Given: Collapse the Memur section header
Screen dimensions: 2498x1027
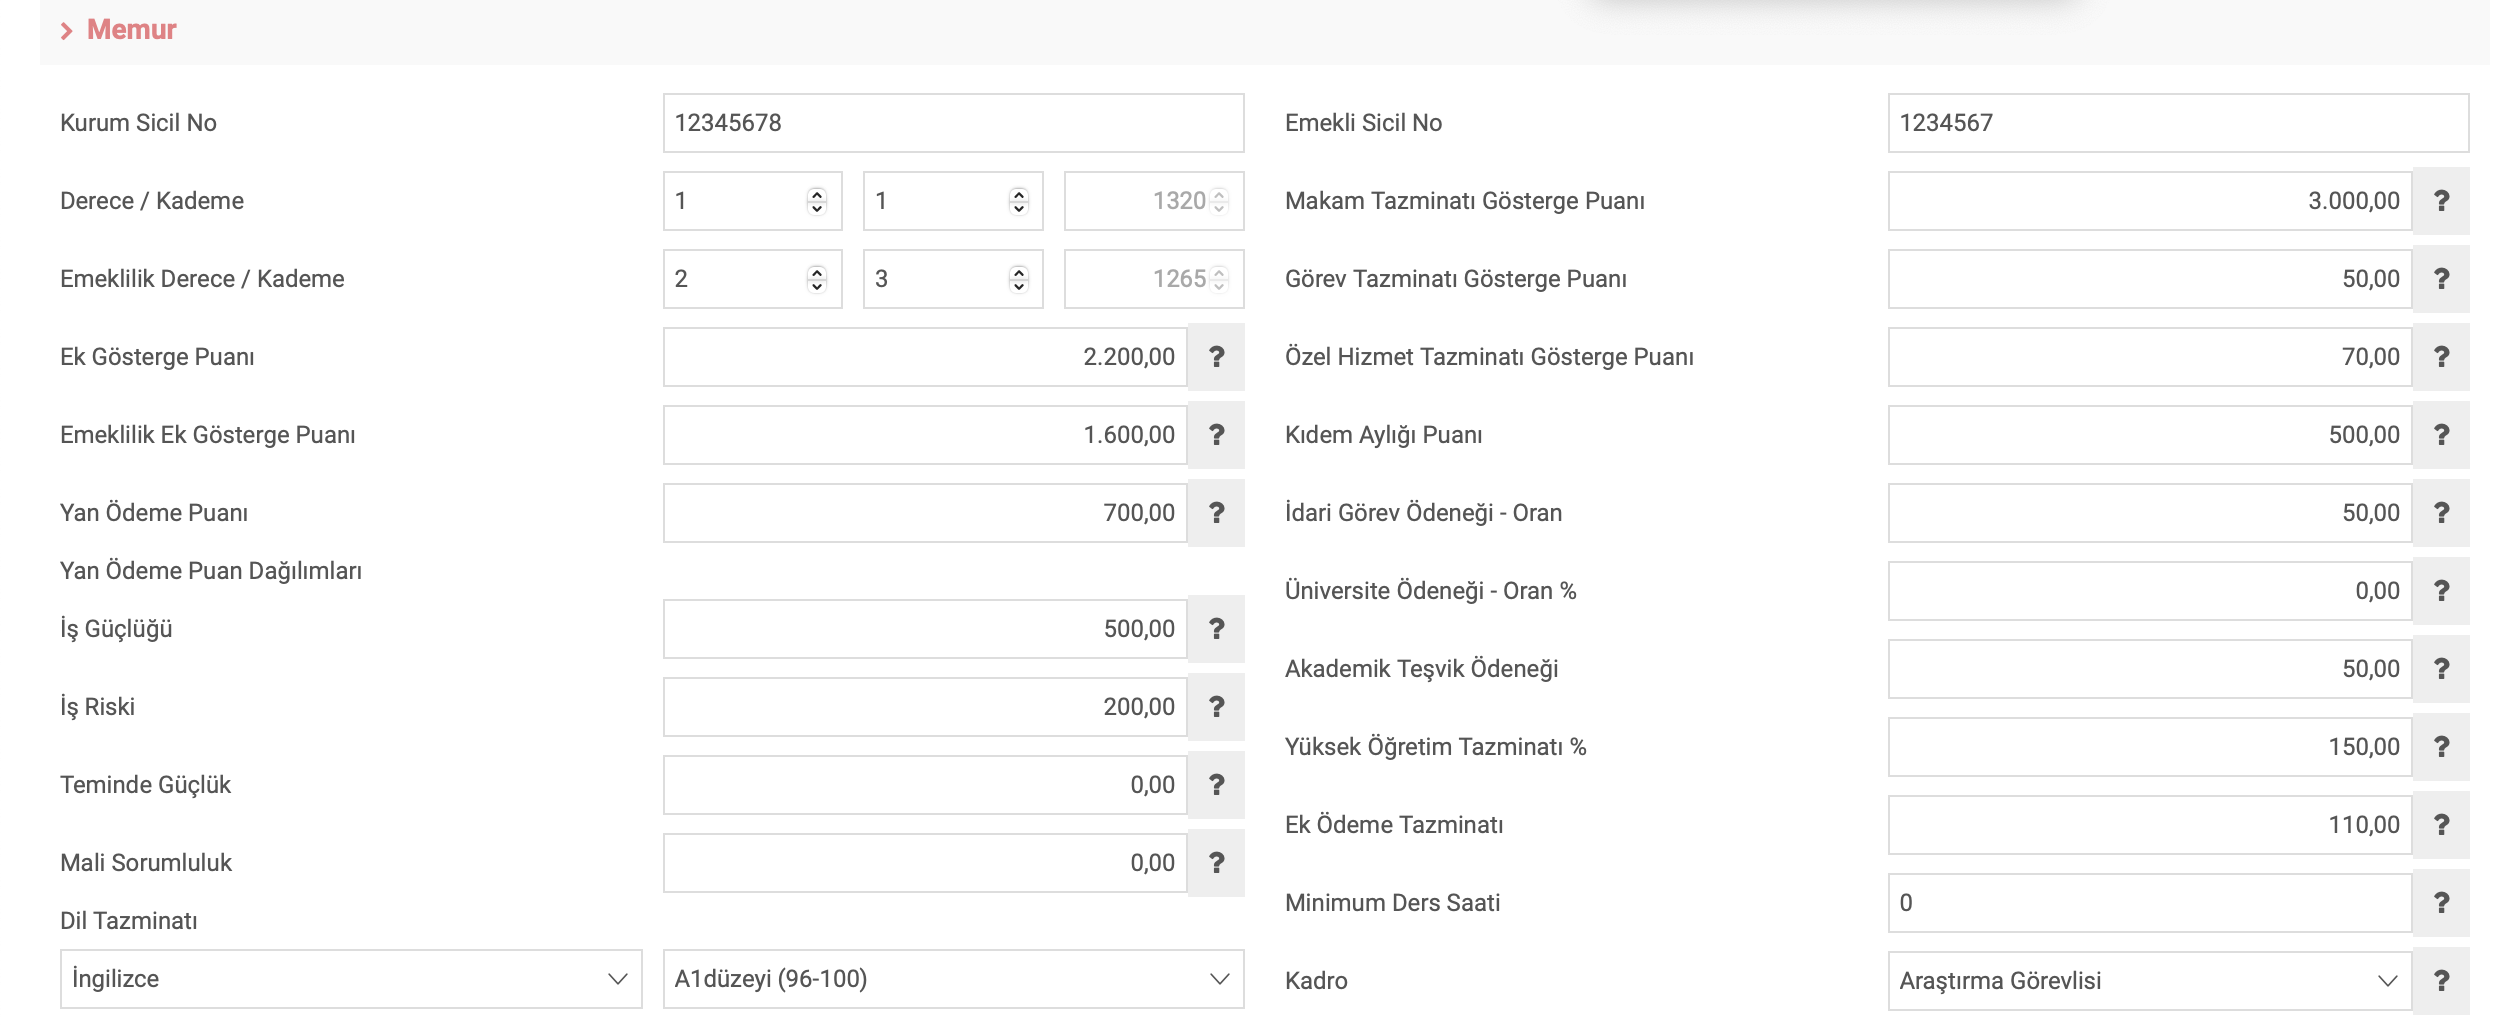Looking at the screenshot, I should [118, 30].
